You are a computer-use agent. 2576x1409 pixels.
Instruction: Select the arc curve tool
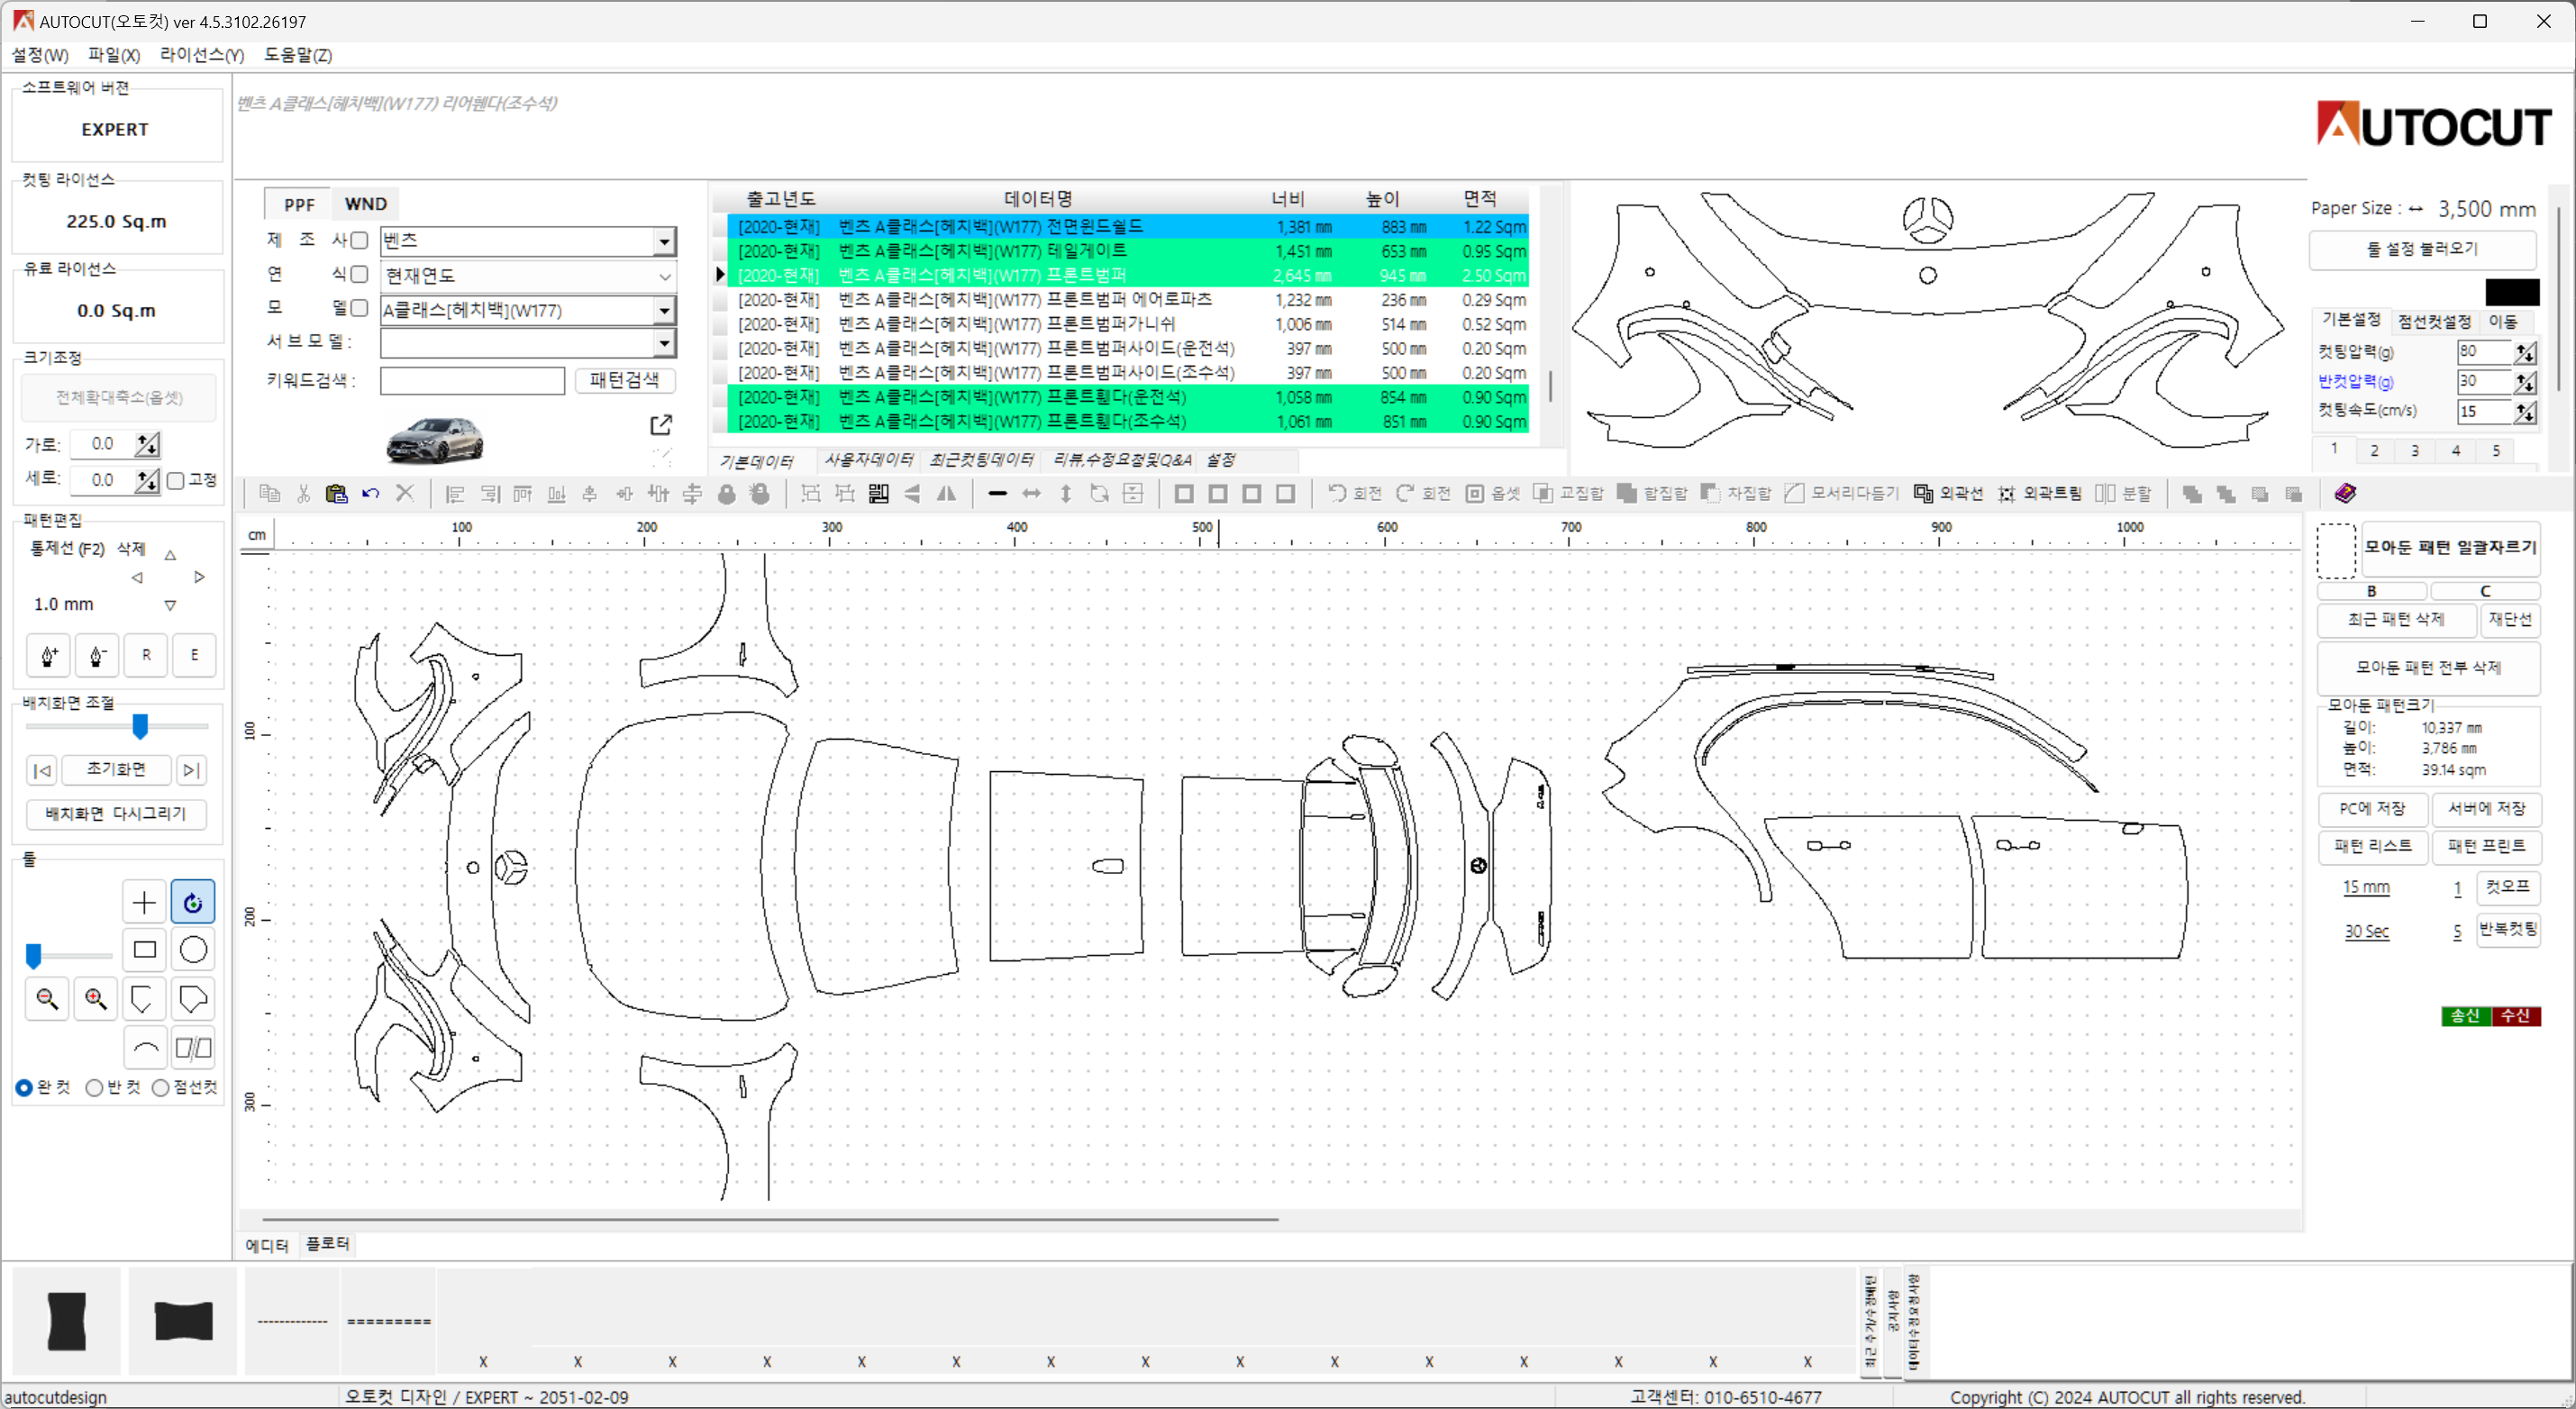click(145, 1048)
